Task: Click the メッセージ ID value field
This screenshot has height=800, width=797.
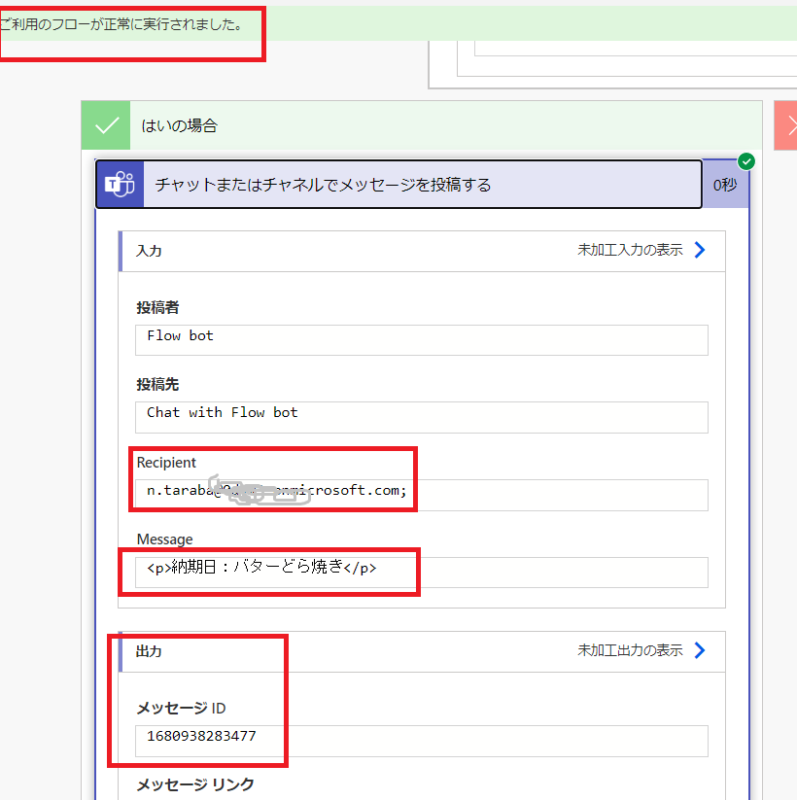Action: [421, 740]
